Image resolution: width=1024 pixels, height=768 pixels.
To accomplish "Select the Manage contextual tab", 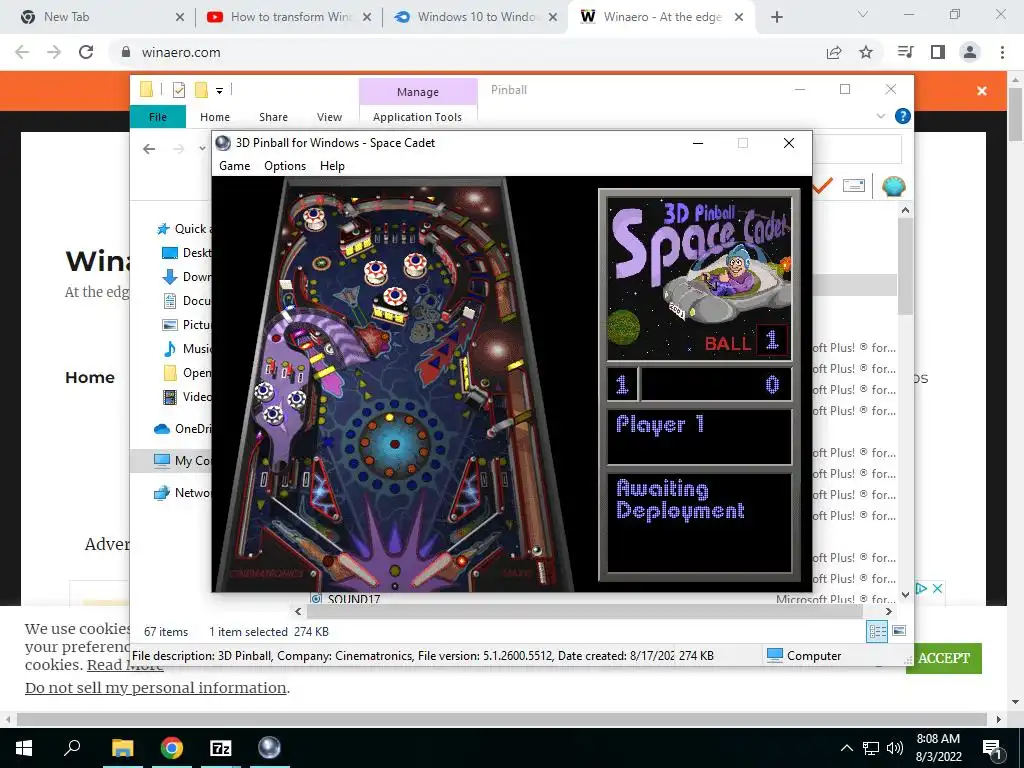I will point(418,92).
